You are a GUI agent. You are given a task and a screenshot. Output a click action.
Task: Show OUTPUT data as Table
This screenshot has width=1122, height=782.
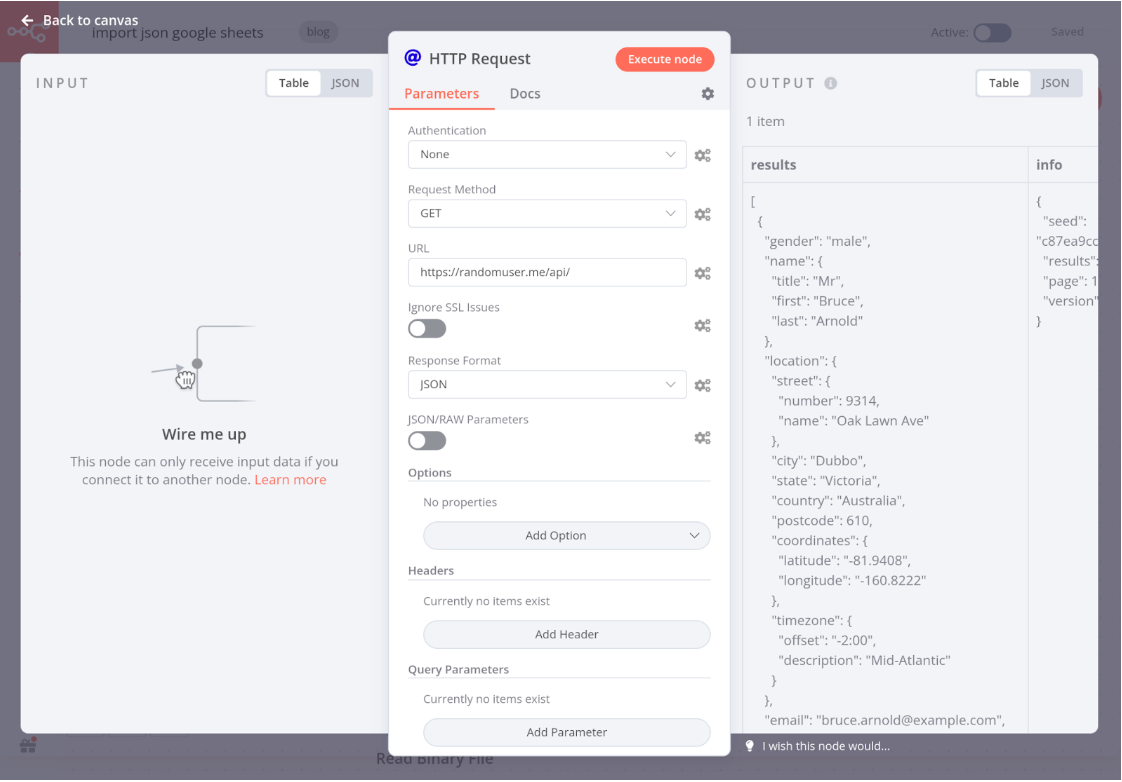[x=1003, y=83]
